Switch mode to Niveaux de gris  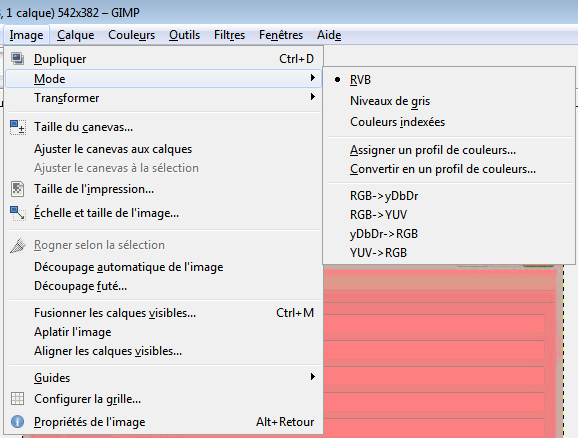tap(390, 101)
